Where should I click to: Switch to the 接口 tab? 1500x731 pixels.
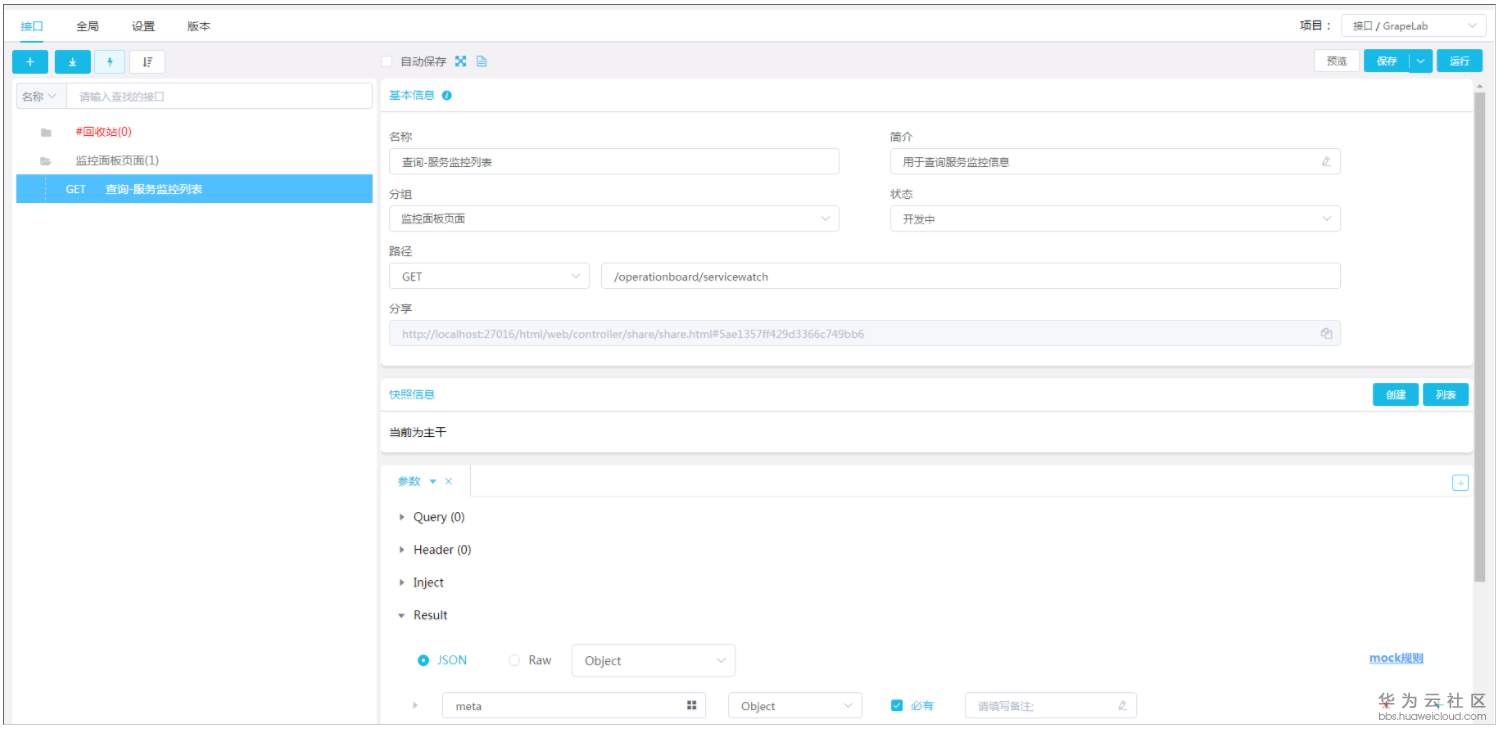pos(32,26)
